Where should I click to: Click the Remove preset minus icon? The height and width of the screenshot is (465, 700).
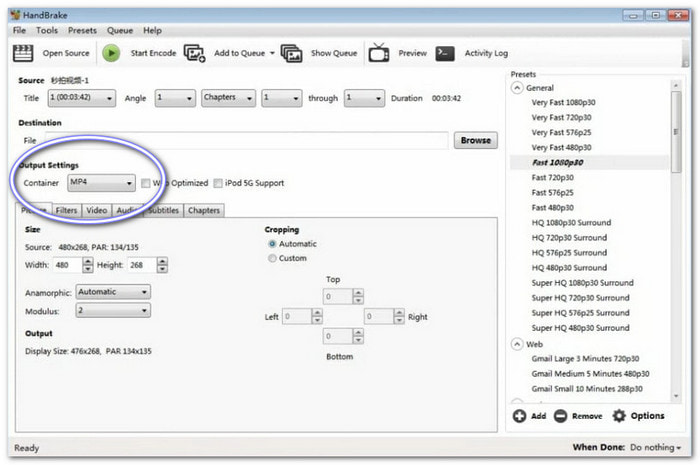(x=560, y=416)
